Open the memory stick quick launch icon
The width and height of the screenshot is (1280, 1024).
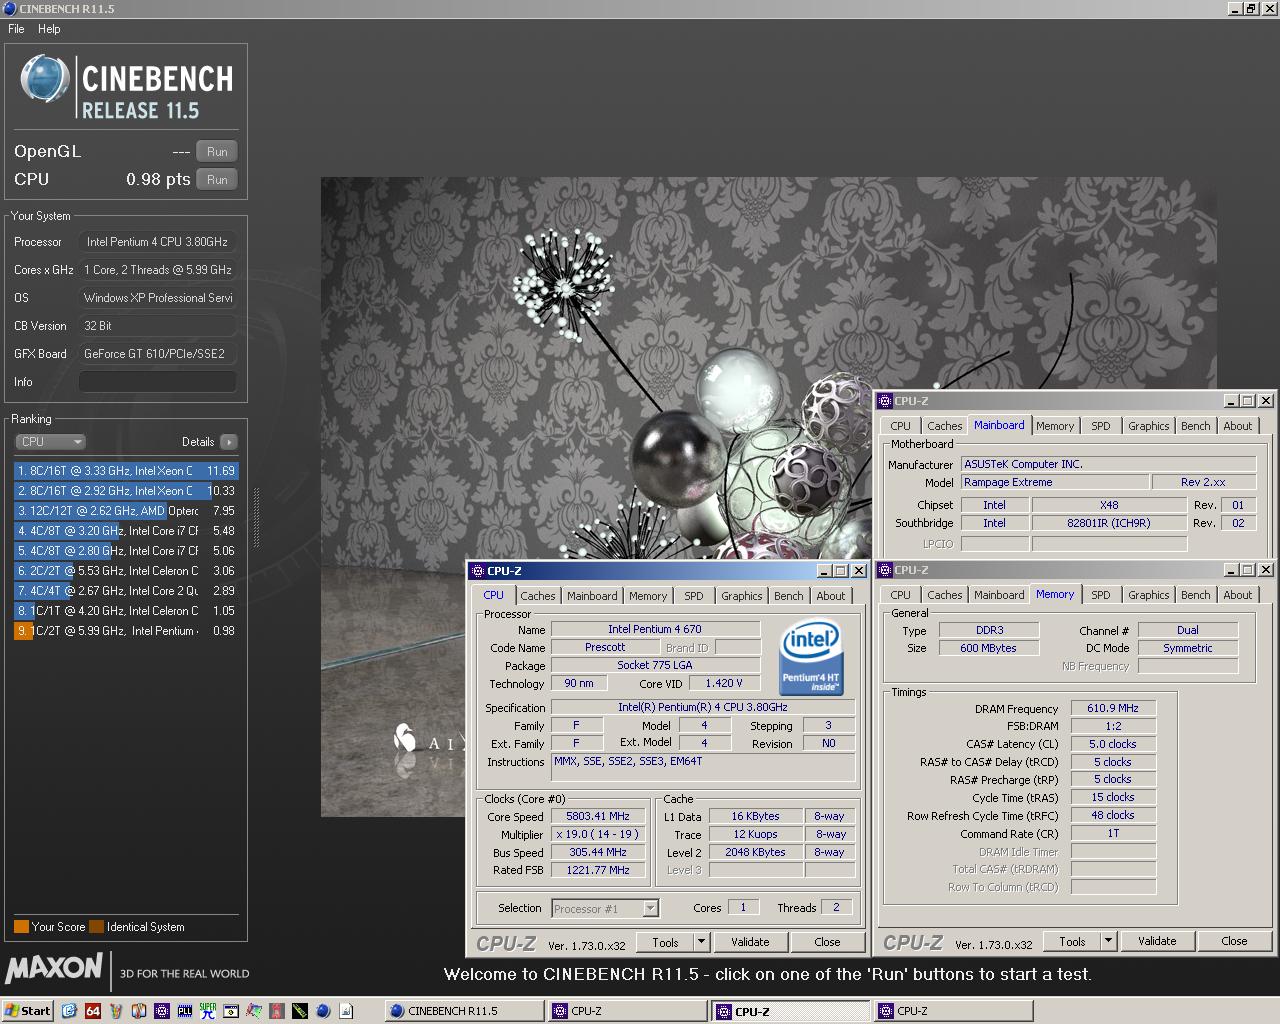tap(300, 1011)
